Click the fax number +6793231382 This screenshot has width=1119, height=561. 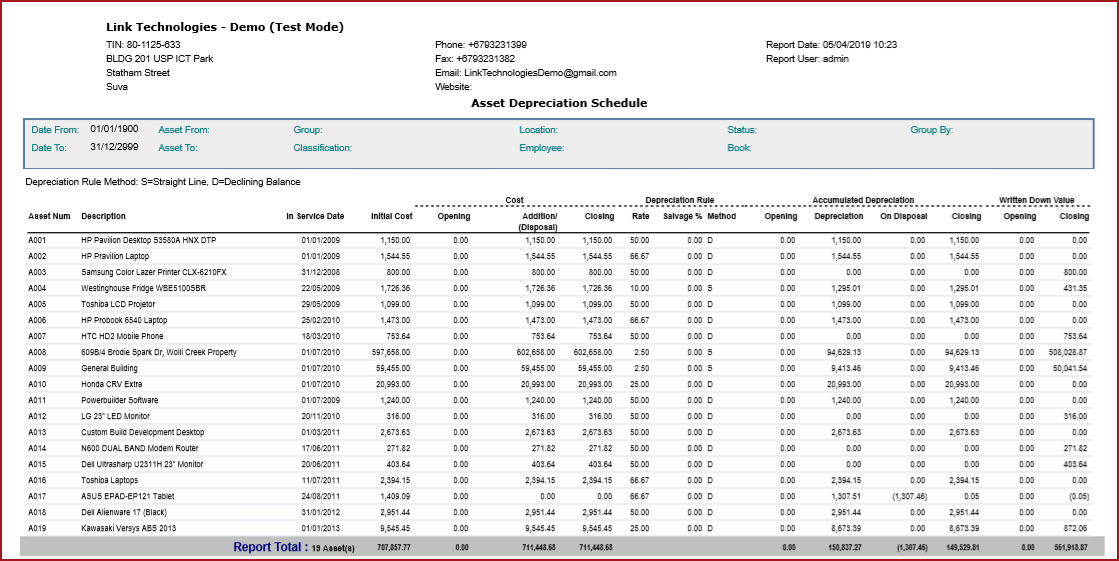coord(485,59)
